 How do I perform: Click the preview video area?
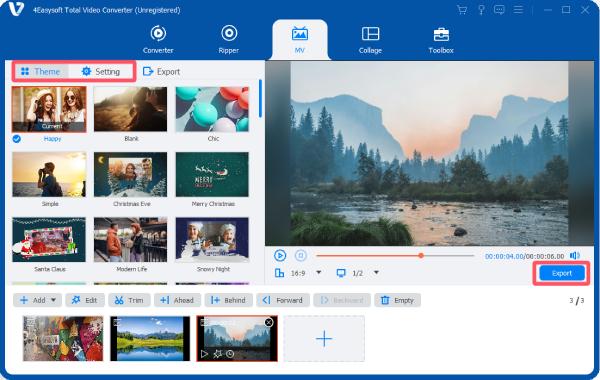pos(429,153)
